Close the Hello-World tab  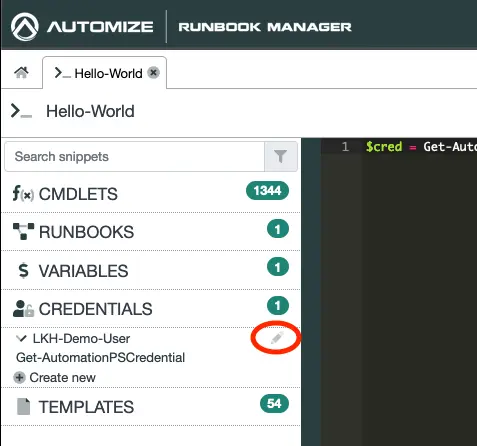(153, 72)
